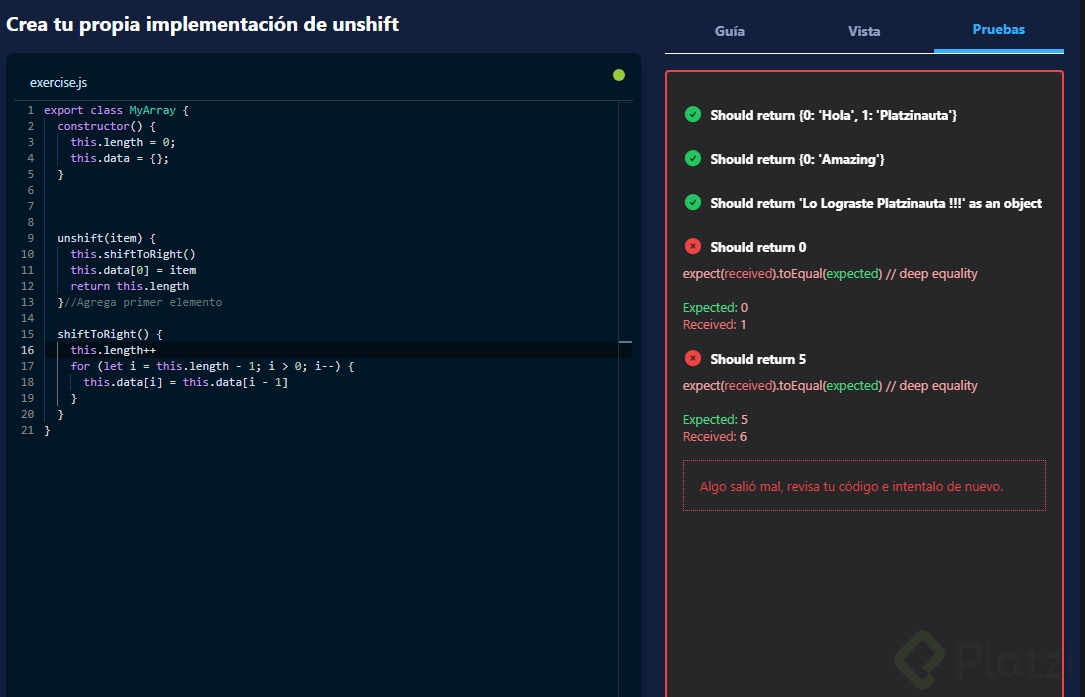Image resolution: width=1085 pixels, height=697 pixels.
Task: Click on 'this.length++' code line
Action: click(x=113, y=350)
